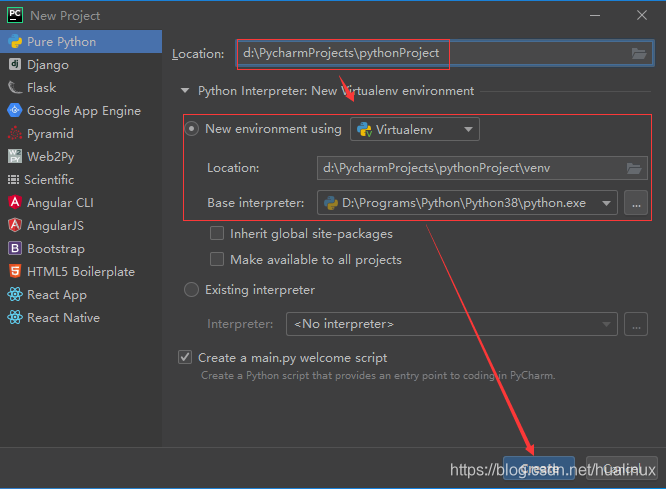
Task: Click the Pure Python snake icon
Action: click(15, 42)
